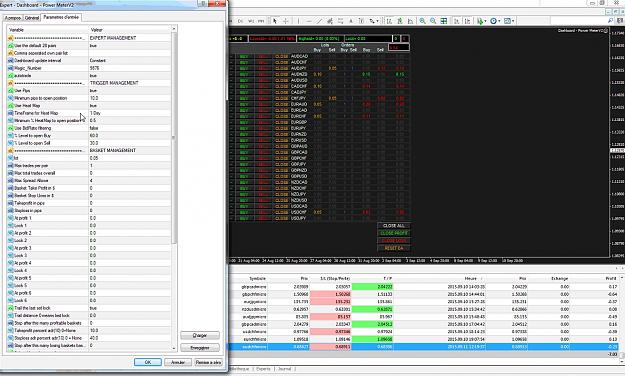Select the vertical line drawing tool
The height and width of the screenshot is (376, 625).
pos(298,21)
